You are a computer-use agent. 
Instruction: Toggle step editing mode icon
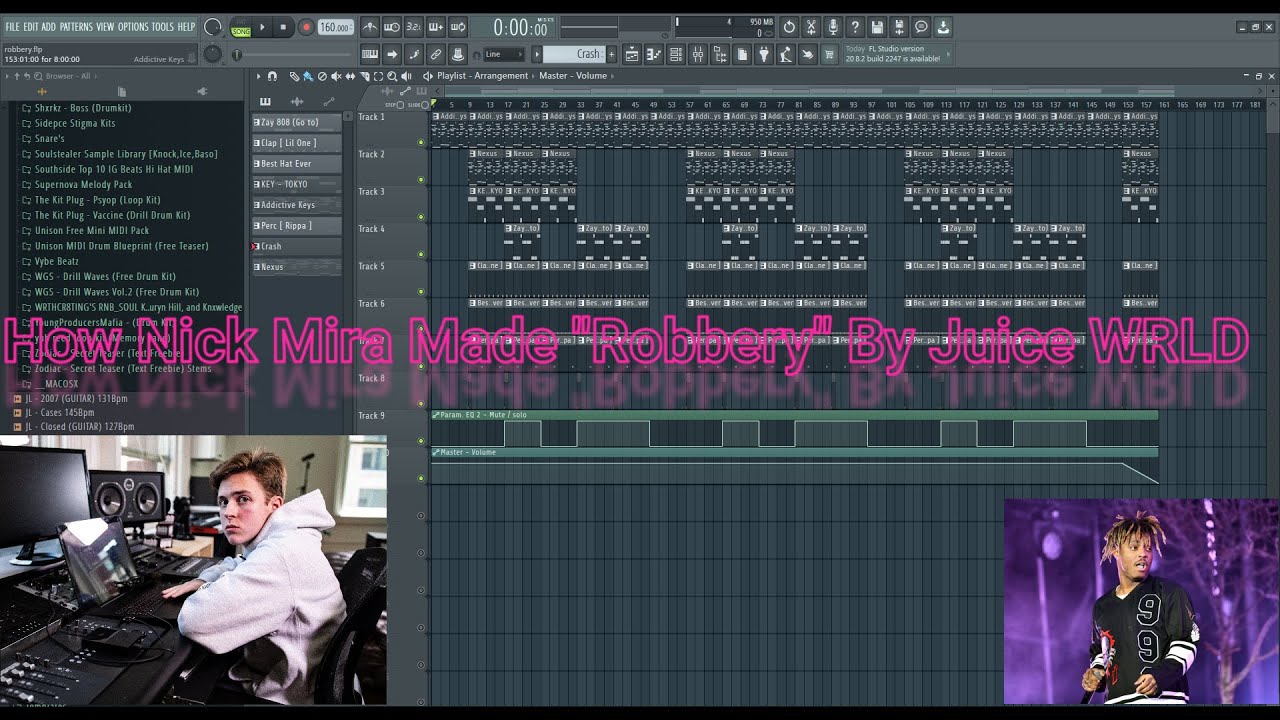pos(414,54)
